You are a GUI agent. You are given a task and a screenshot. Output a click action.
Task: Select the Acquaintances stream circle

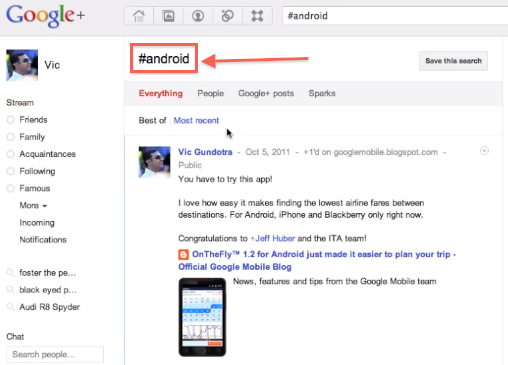click(x=11, y=154)
